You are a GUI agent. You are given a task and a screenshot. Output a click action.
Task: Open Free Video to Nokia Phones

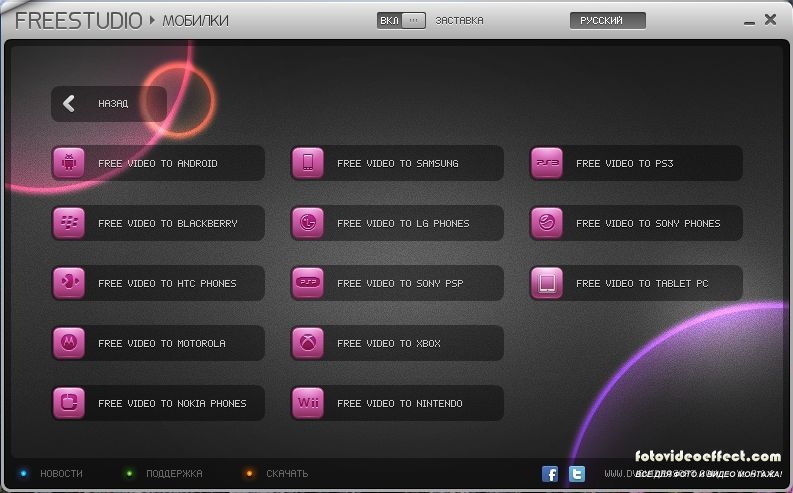coord(158,403)
